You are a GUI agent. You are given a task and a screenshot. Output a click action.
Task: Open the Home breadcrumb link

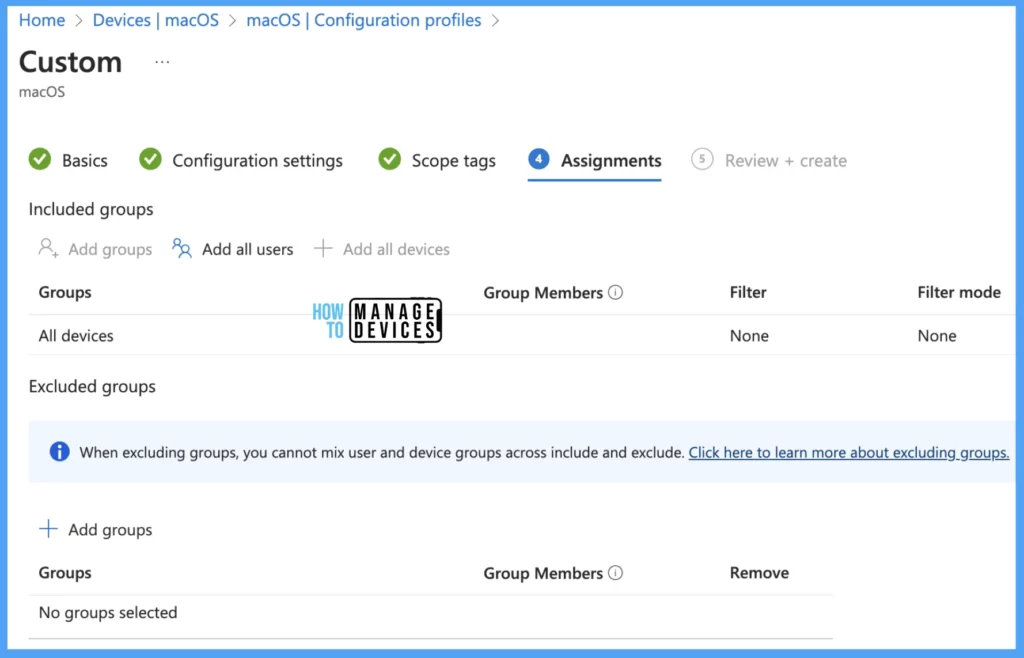click(42, 20)
